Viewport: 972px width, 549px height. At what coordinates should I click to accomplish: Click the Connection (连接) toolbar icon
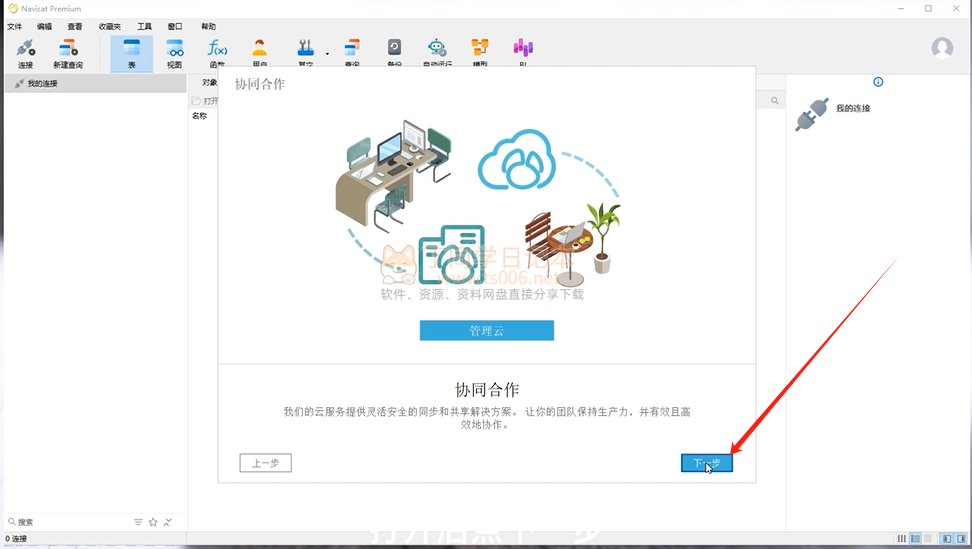tap(25, 53)
